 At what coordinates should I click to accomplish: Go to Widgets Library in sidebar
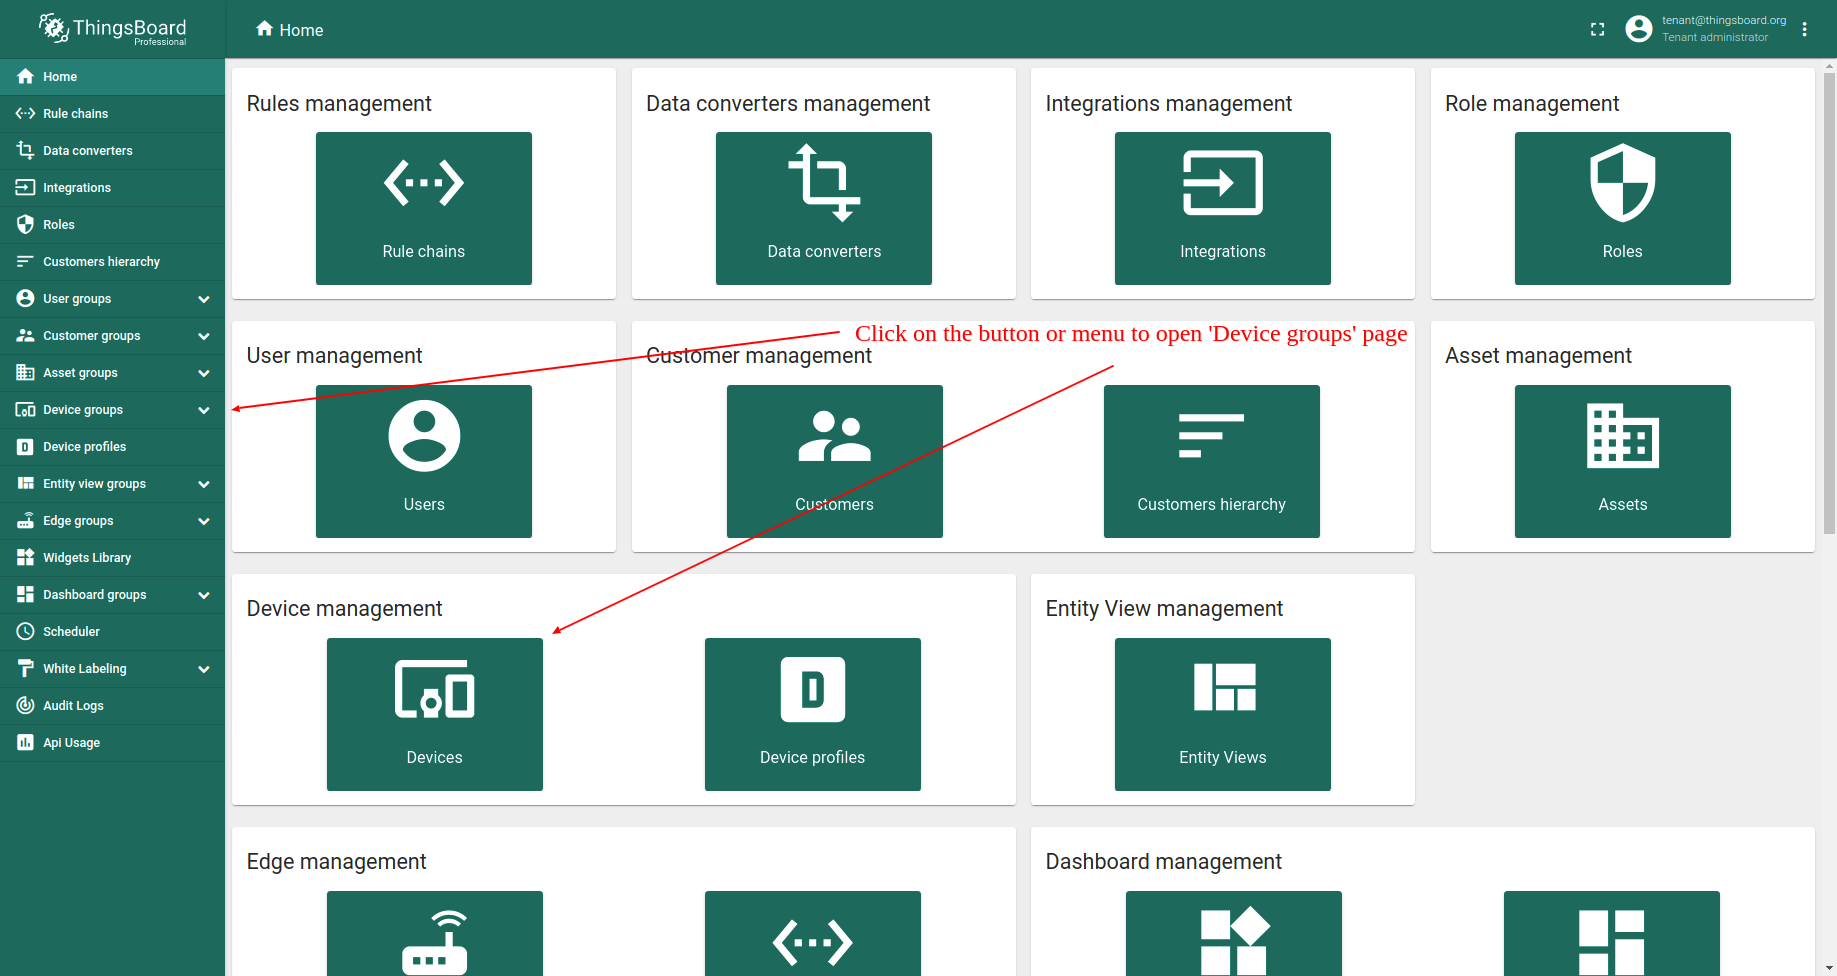coord(87,558)
